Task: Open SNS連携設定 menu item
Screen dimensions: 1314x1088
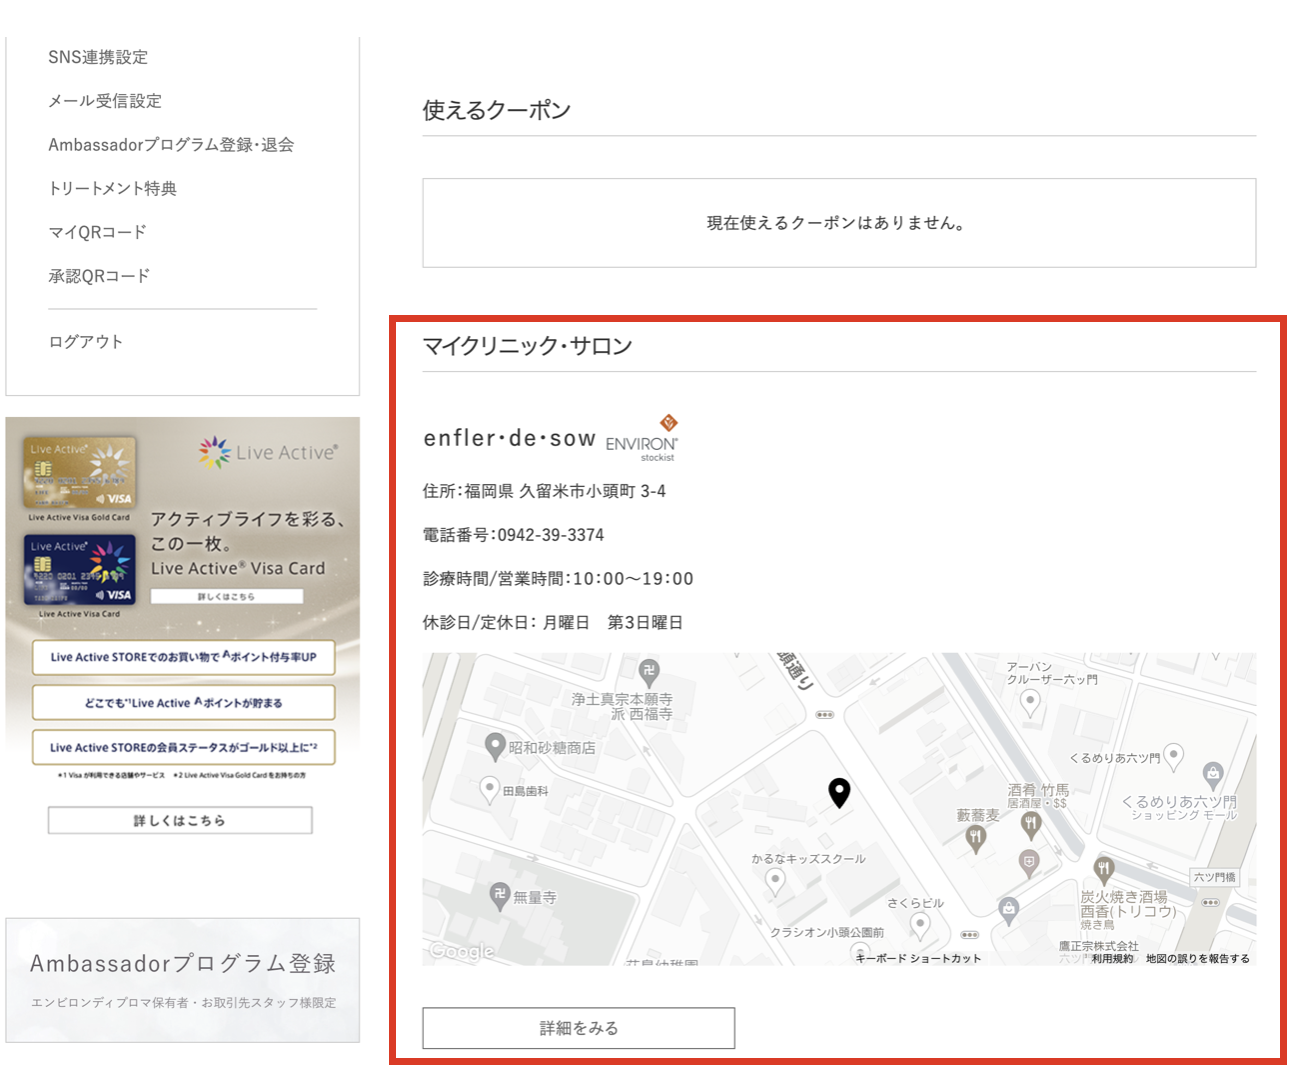Action: [98, 57]
